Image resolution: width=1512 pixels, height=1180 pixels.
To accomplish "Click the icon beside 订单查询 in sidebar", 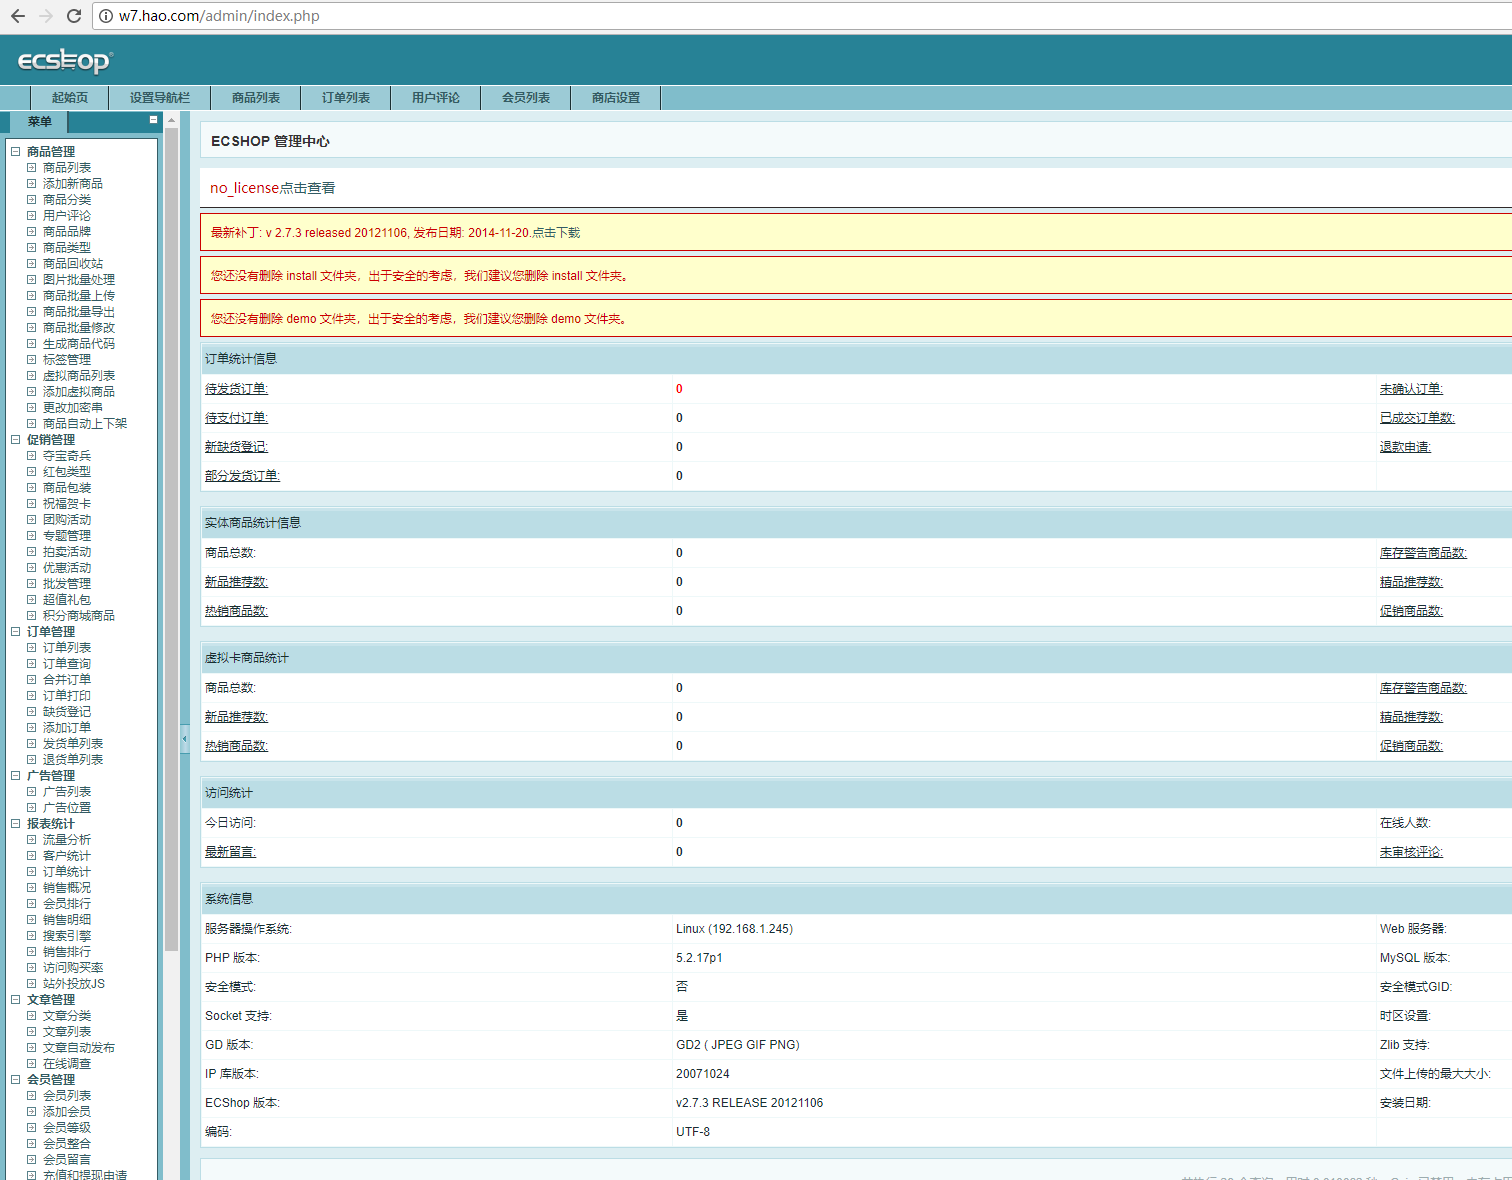I will click(x=32, y=664).
